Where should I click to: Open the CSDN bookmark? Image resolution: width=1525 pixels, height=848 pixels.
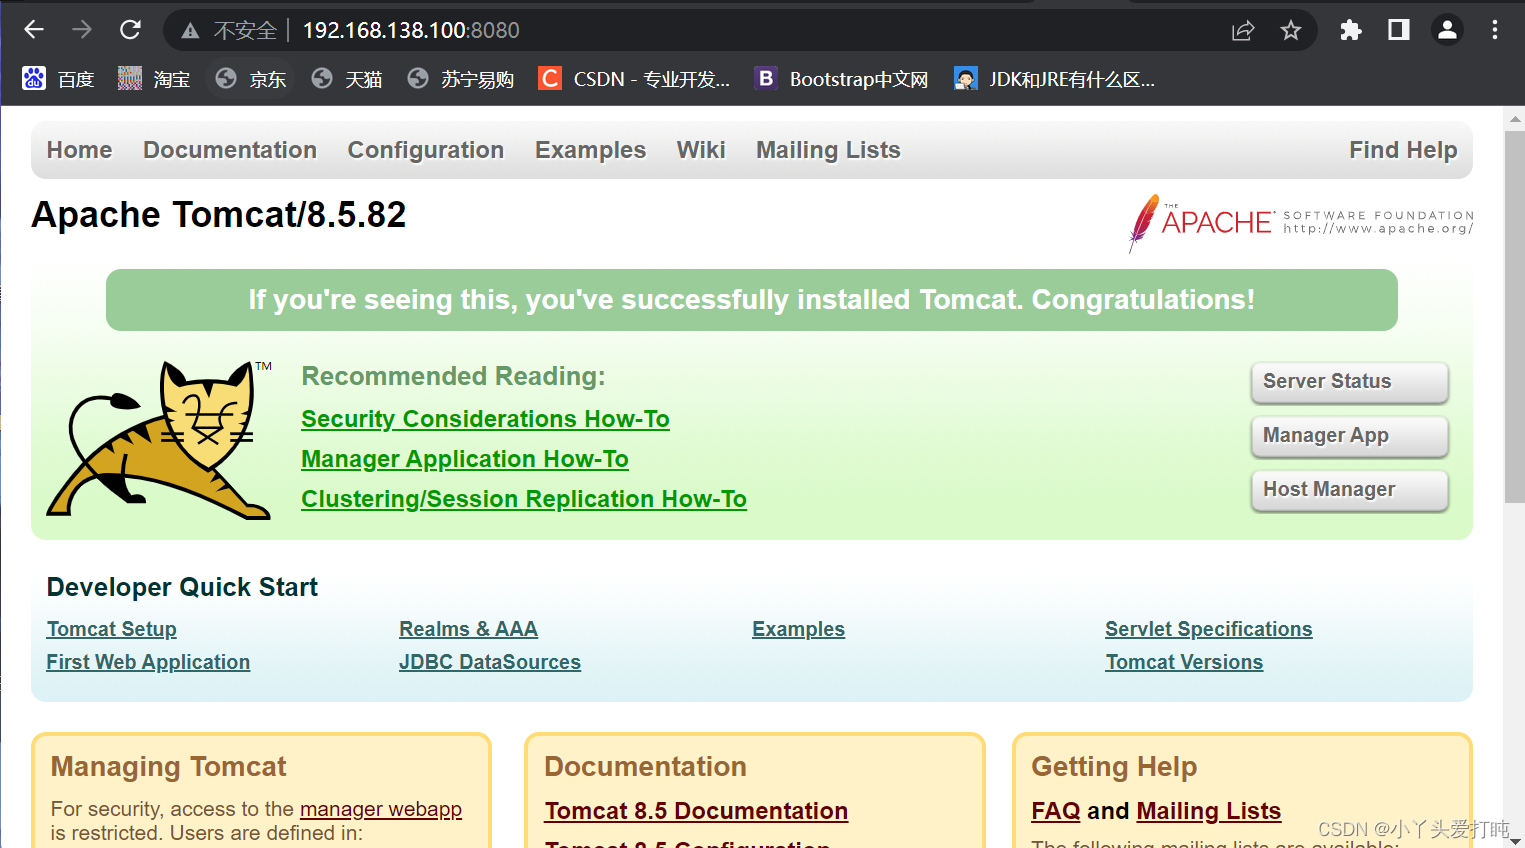click(635, 79)
